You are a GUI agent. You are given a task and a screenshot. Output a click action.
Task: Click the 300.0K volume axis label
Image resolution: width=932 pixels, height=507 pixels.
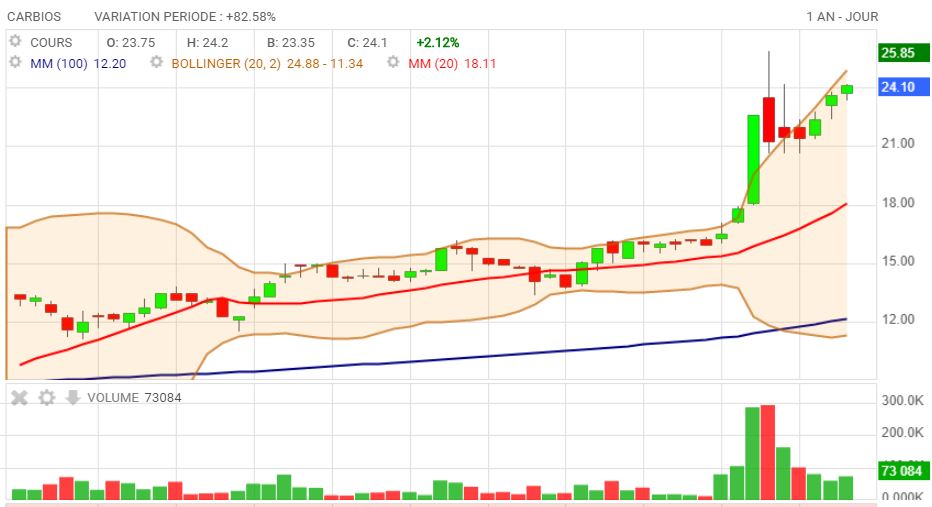coord(902,401)
